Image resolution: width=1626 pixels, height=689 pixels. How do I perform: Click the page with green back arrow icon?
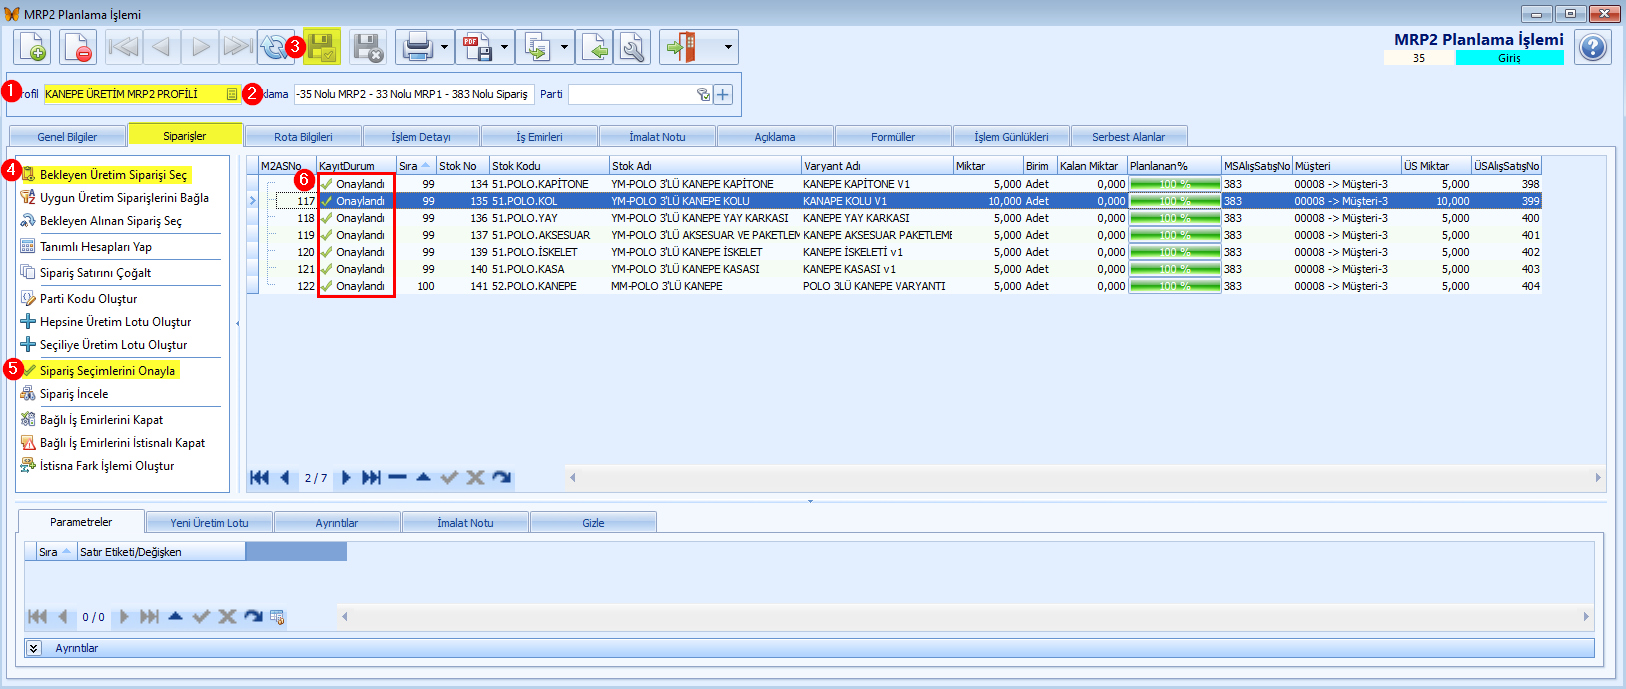click(x=595, y=47)
